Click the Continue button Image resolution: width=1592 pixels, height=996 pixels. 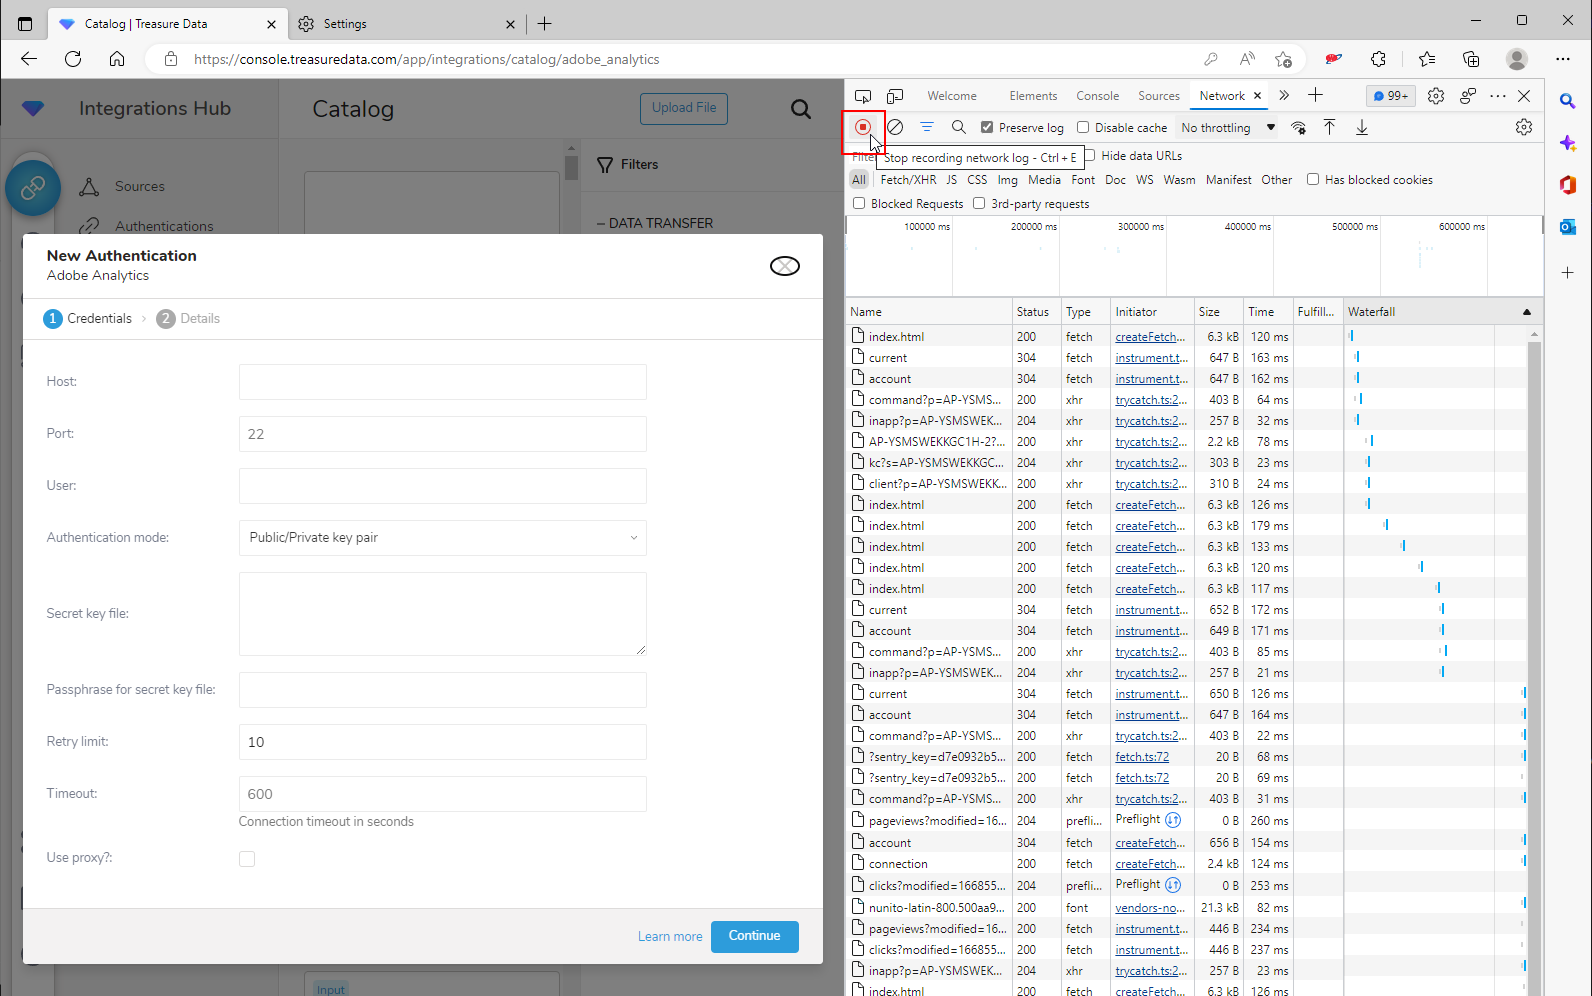754,936
